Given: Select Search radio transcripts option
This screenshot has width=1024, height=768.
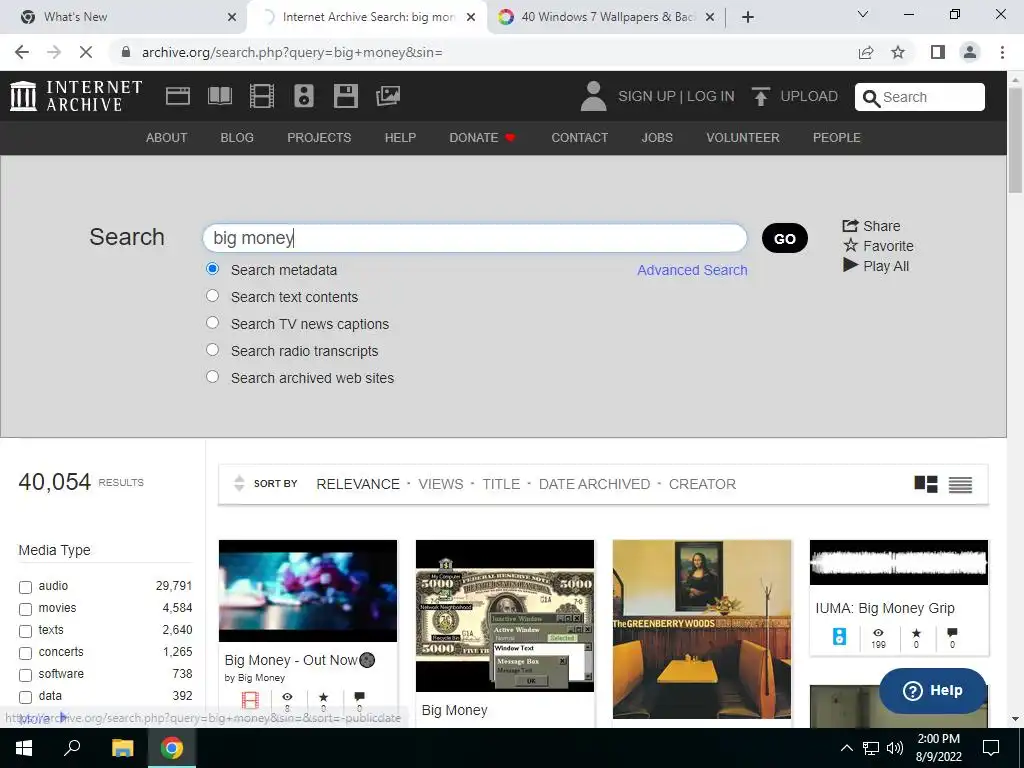Looking at the screenshot, I should [x=212, y=349].
